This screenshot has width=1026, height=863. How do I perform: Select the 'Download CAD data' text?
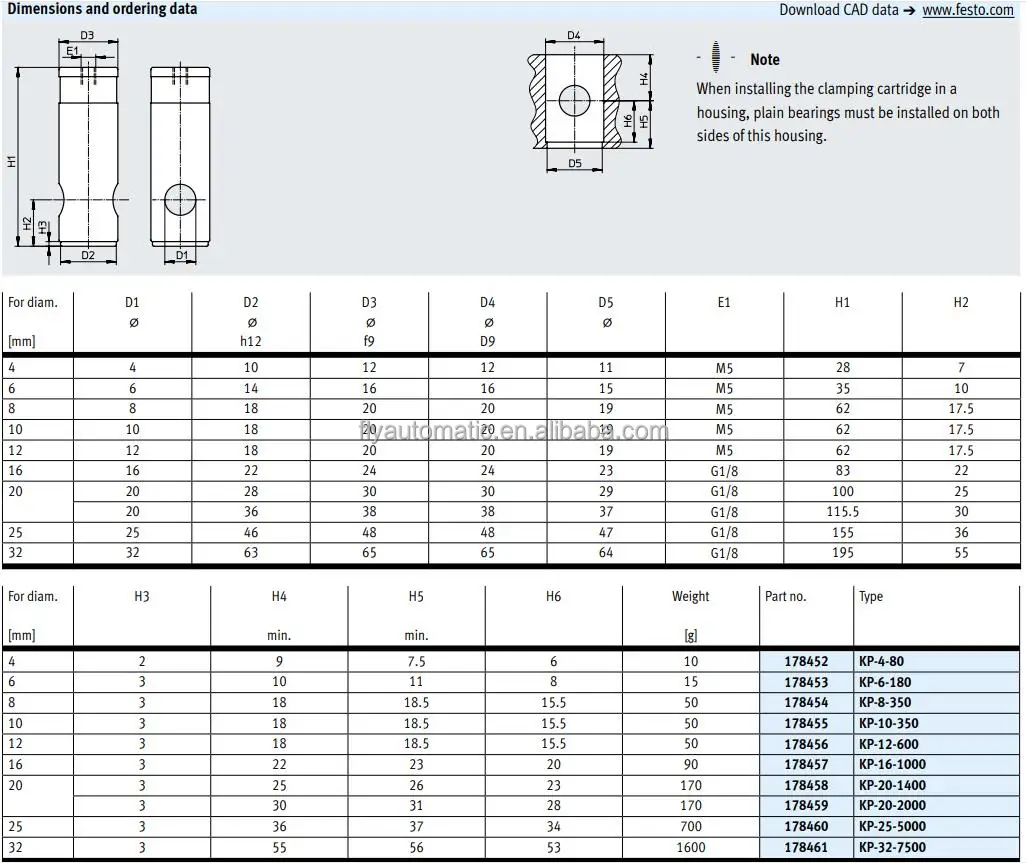coord(839,10)
